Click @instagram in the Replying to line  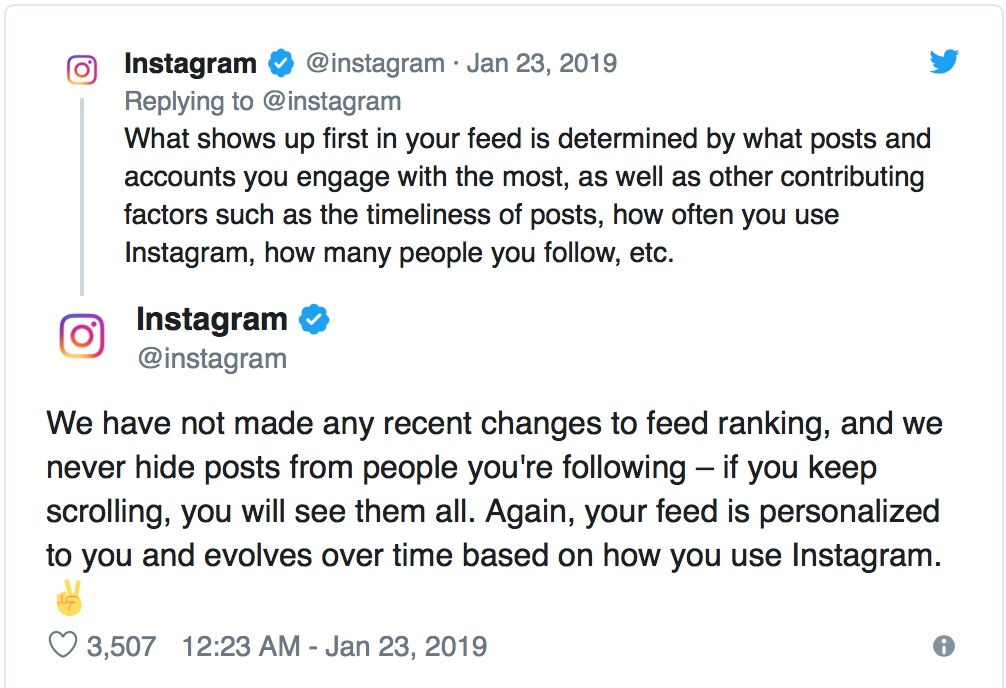point(332,101)
